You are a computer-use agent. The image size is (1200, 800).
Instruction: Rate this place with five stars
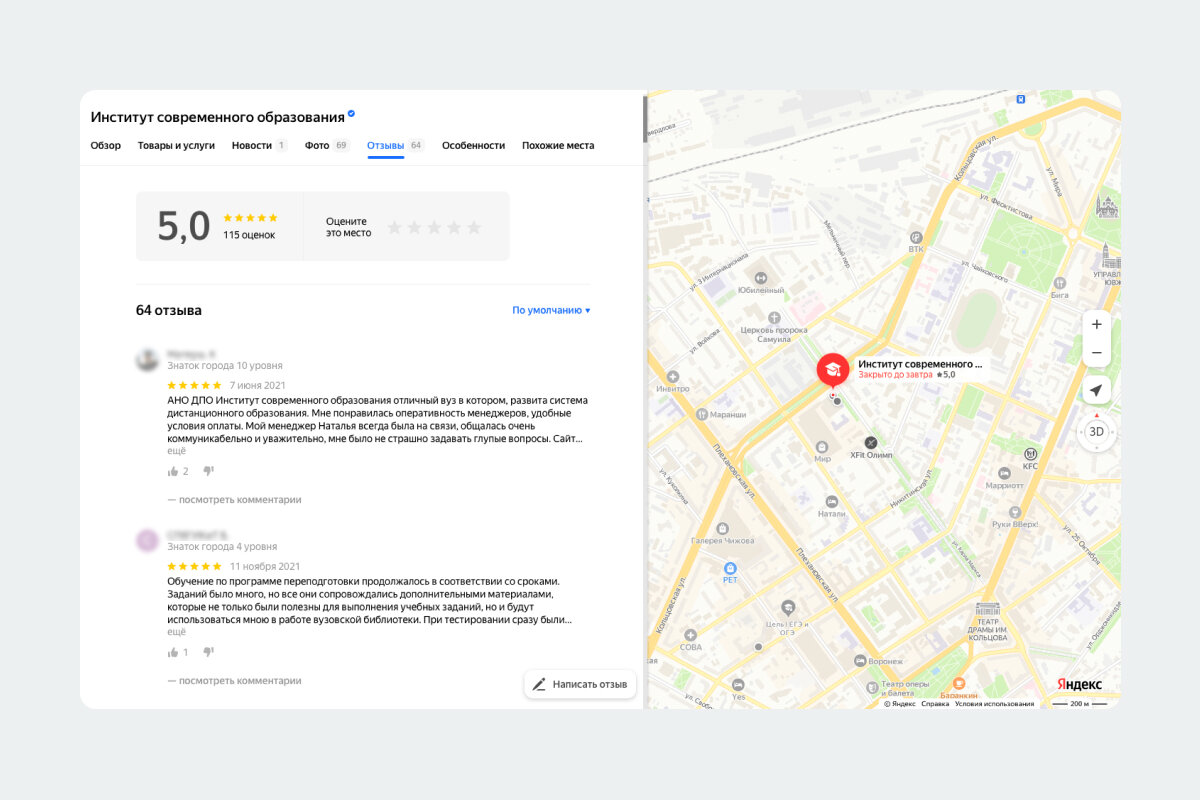(x=474, y=227)
